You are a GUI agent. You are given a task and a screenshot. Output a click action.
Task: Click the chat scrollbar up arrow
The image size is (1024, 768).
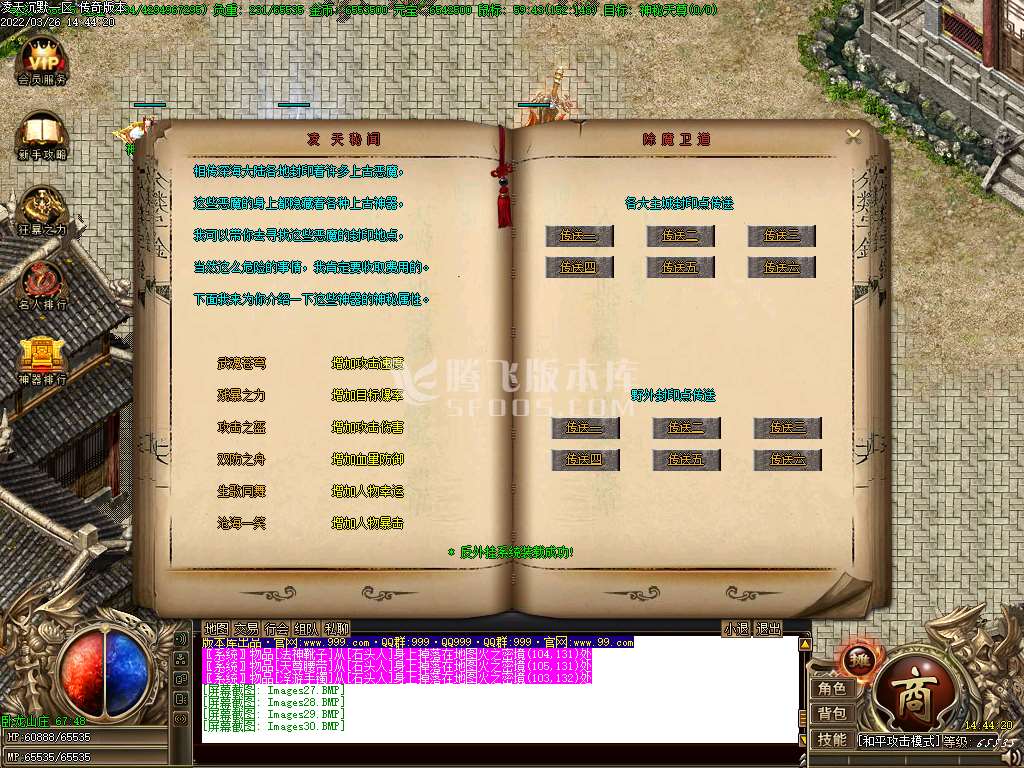(x=805, y=645)
